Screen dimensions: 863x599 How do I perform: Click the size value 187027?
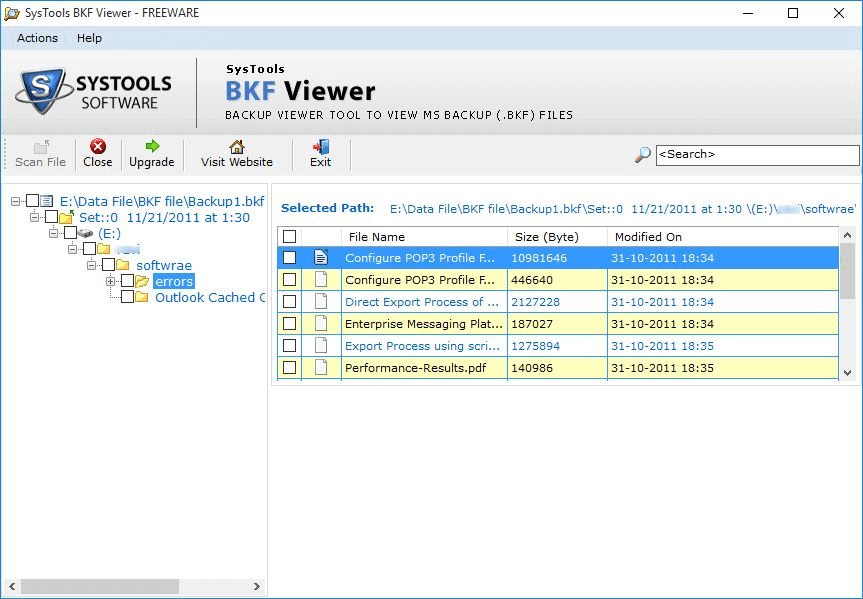[532, 324]
